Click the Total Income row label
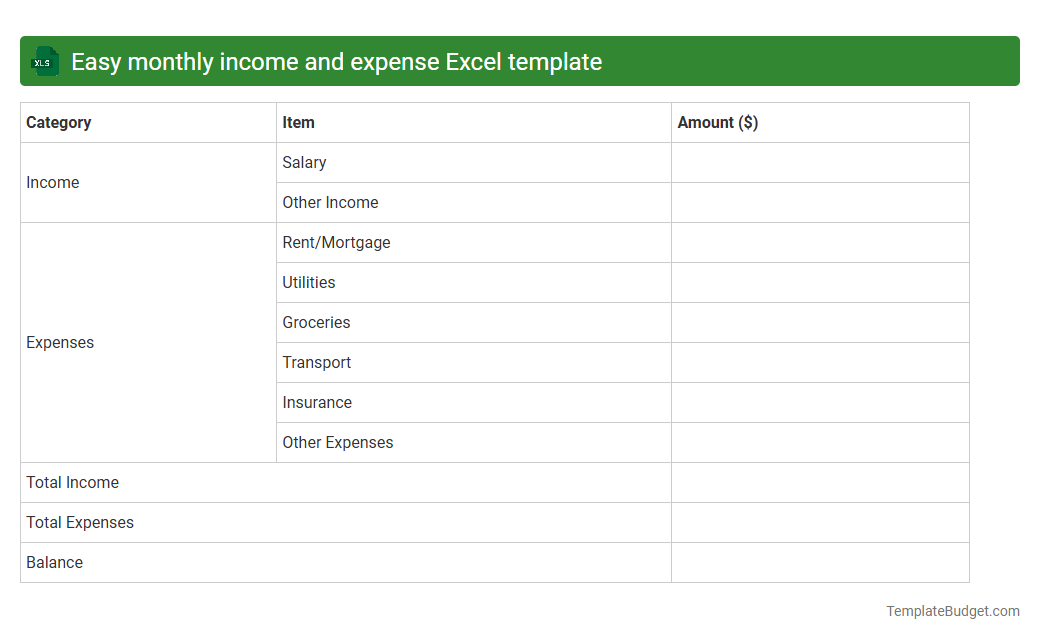This screenshot has height=640, width=1040. pos(72,482)
